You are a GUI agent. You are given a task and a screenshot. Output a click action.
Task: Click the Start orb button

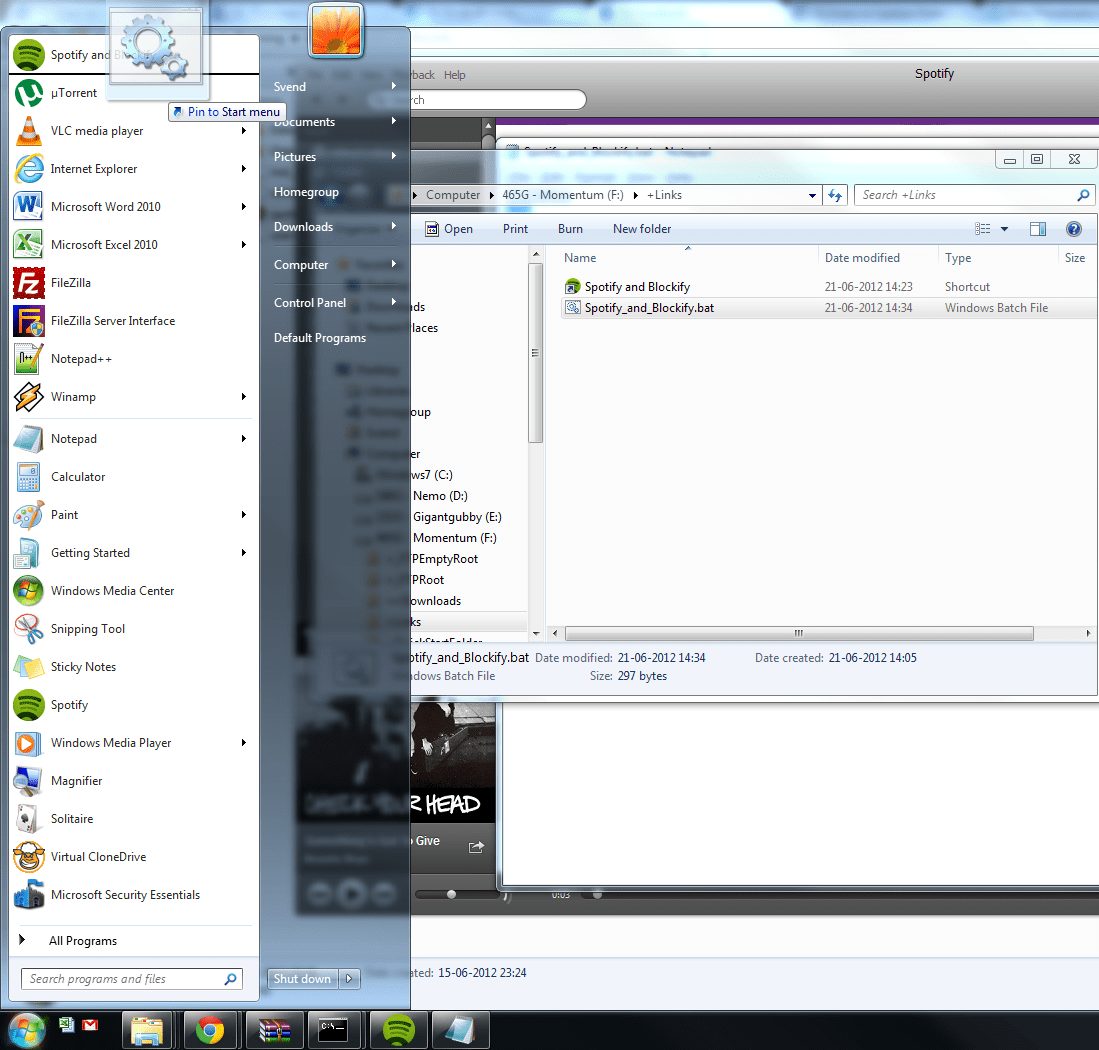[x=27, y=1030]
